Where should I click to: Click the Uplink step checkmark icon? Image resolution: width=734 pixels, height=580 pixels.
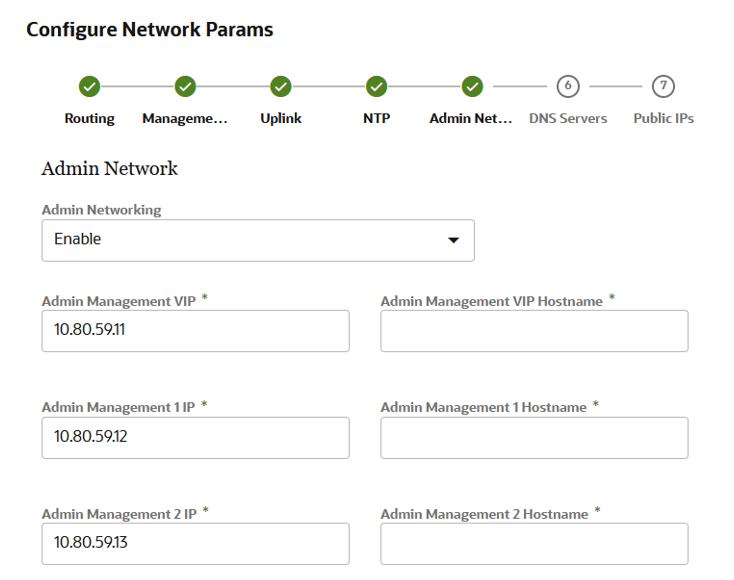point(281,87)
